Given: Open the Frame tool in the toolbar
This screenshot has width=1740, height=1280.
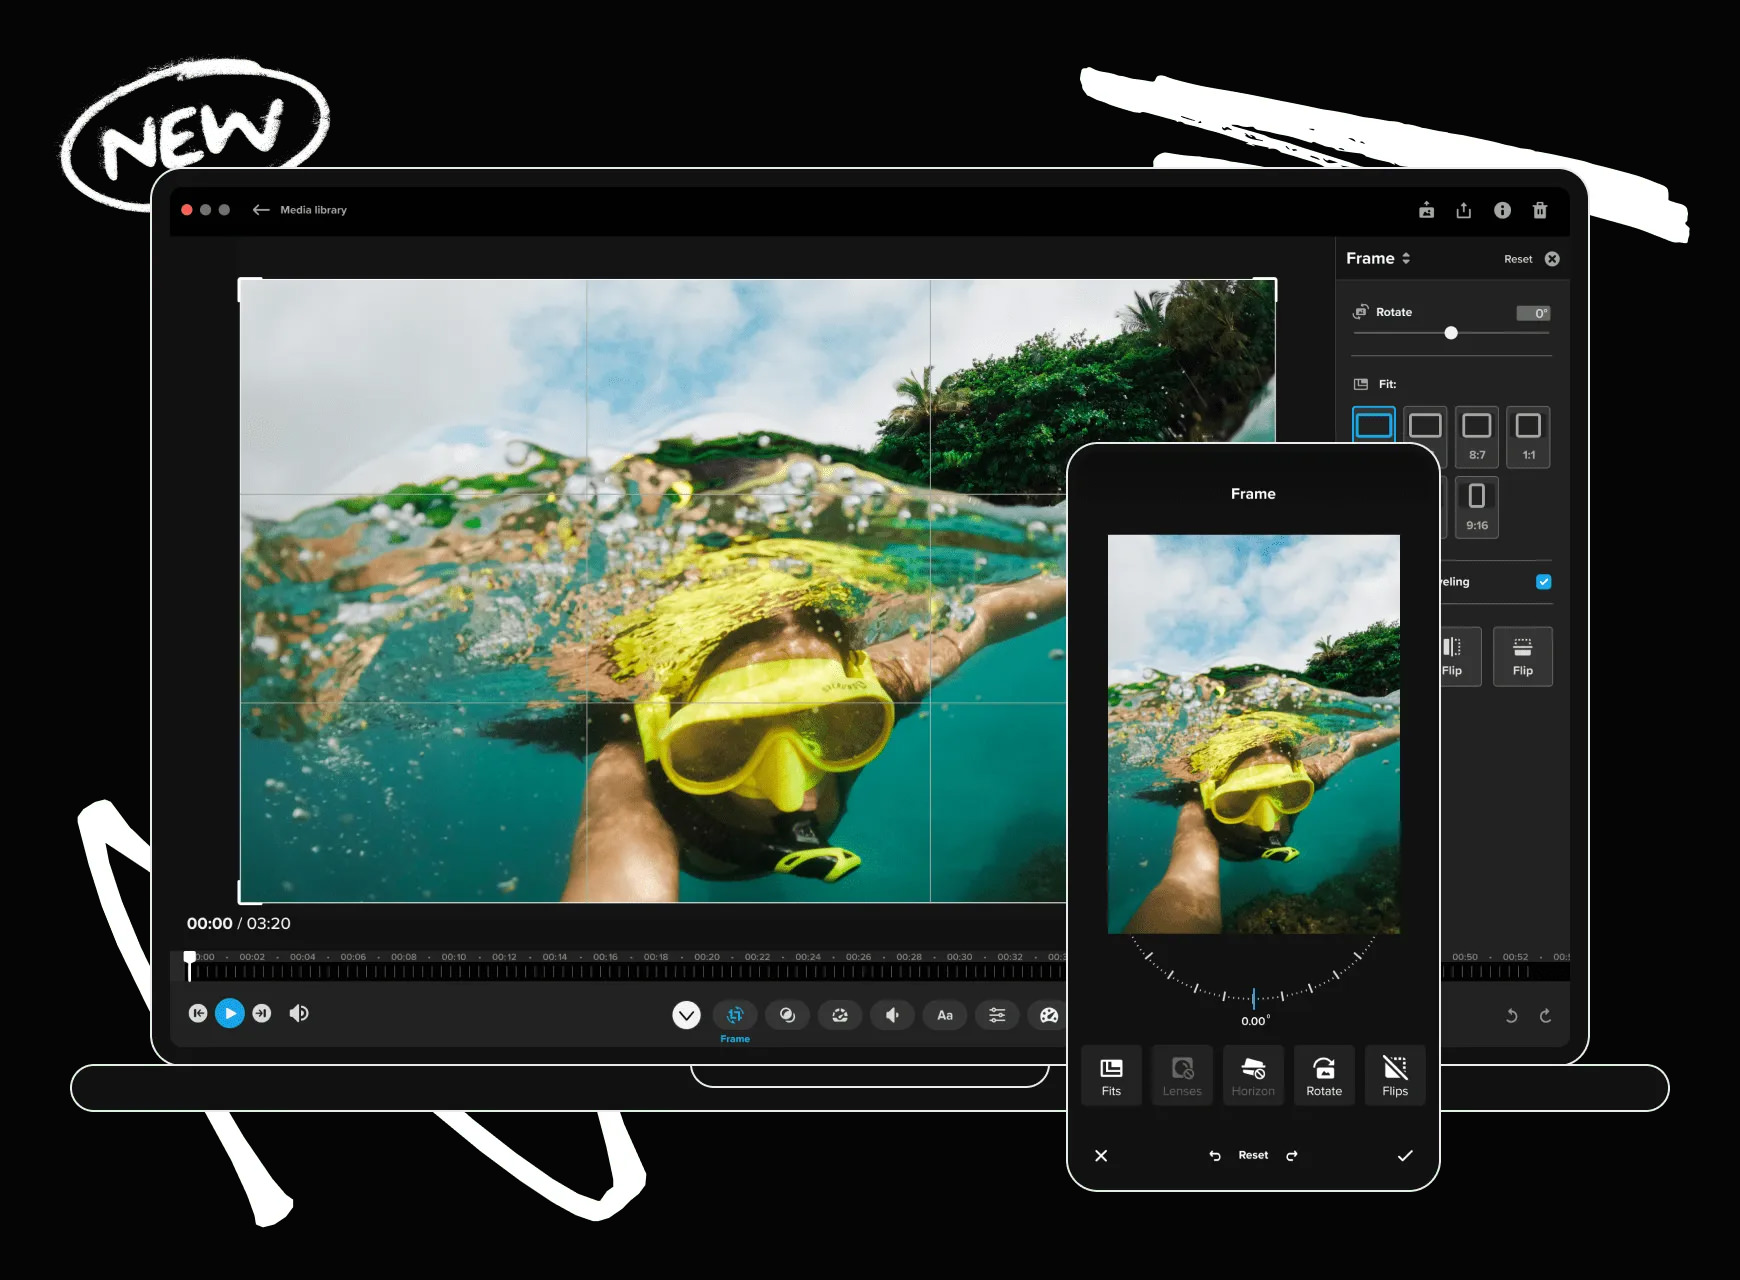Looking at the screenshot, I should [735, 1015].
